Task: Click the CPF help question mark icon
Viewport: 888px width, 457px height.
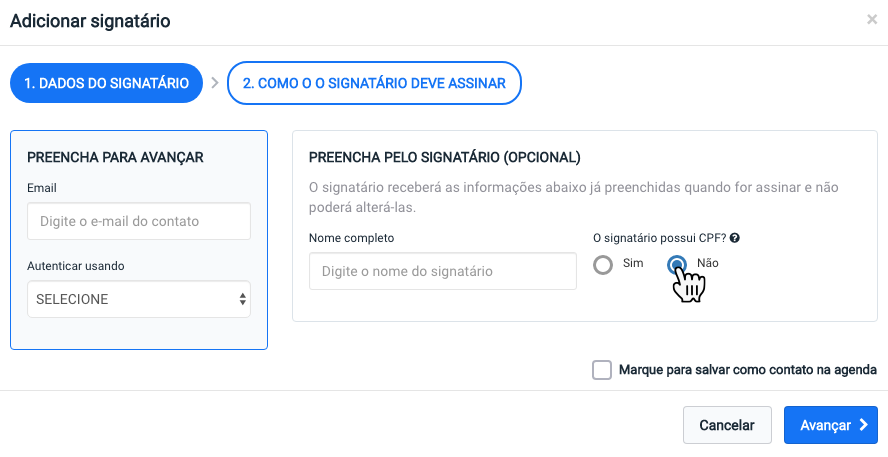Action: click(735, 238)
